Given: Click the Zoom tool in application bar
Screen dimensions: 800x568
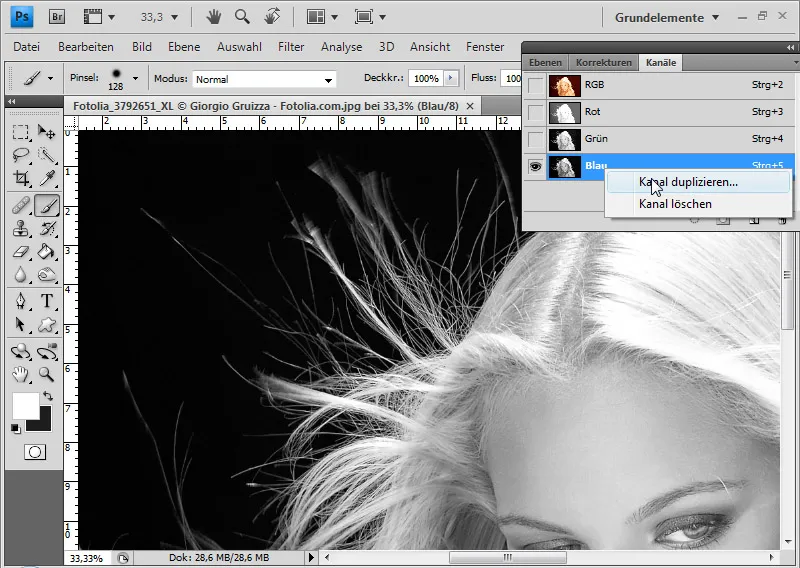Looking at the screenshot, I should (x=242, y=17).
